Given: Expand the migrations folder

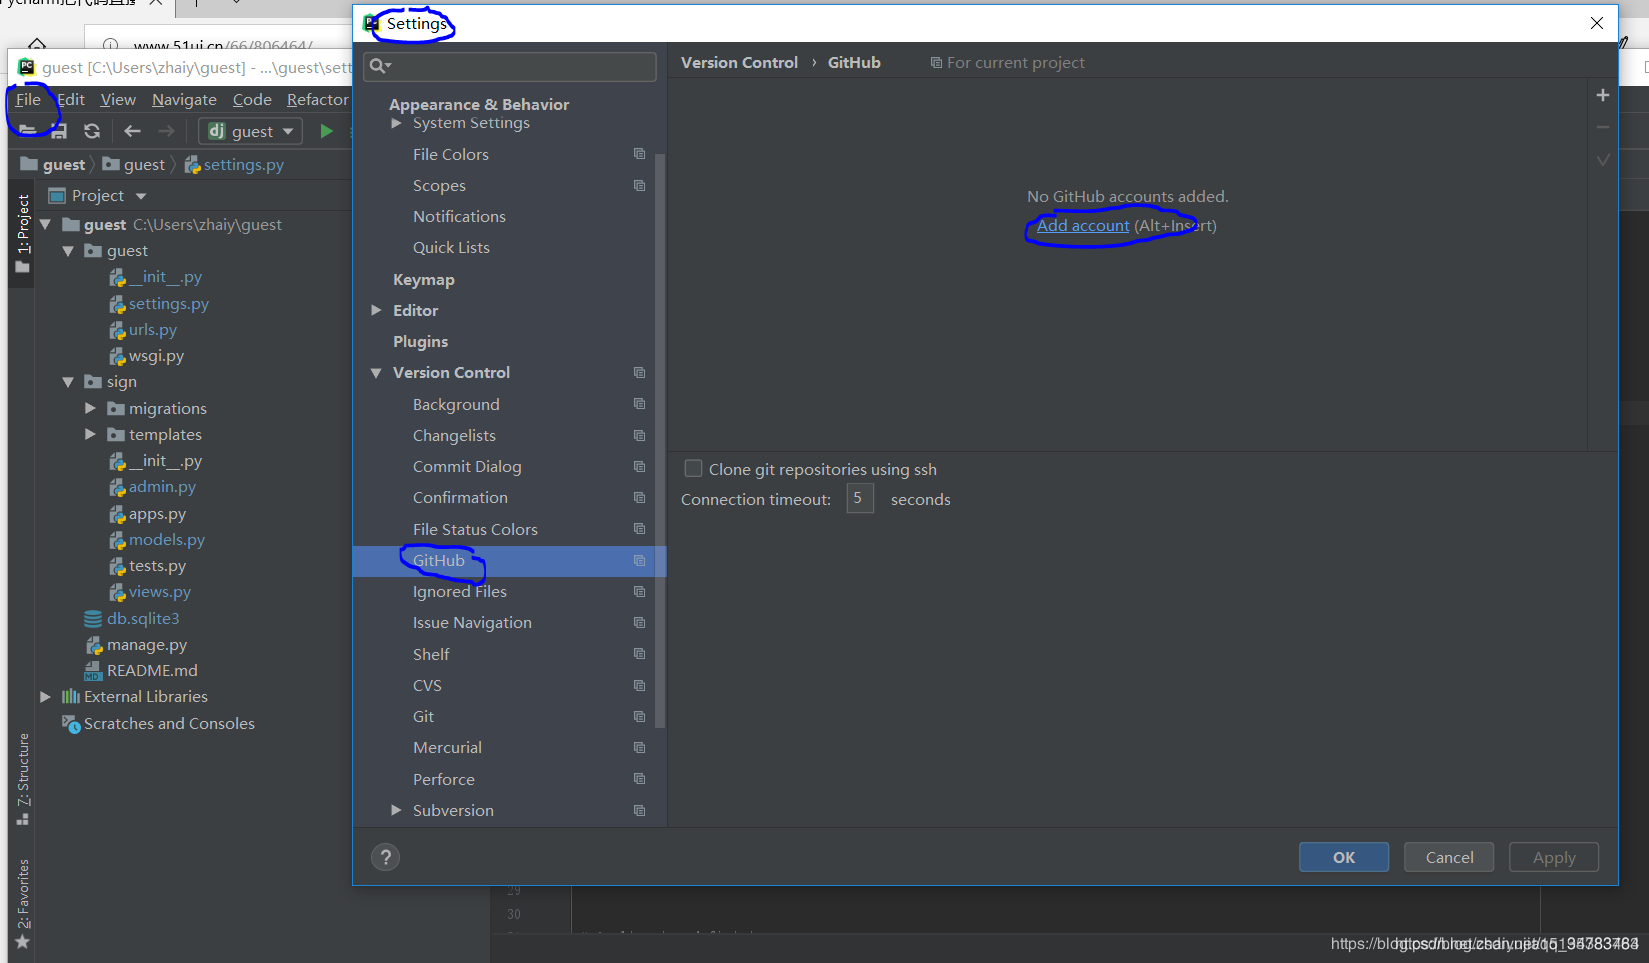Looking at the screenshot, I should [x=90, y=408].
